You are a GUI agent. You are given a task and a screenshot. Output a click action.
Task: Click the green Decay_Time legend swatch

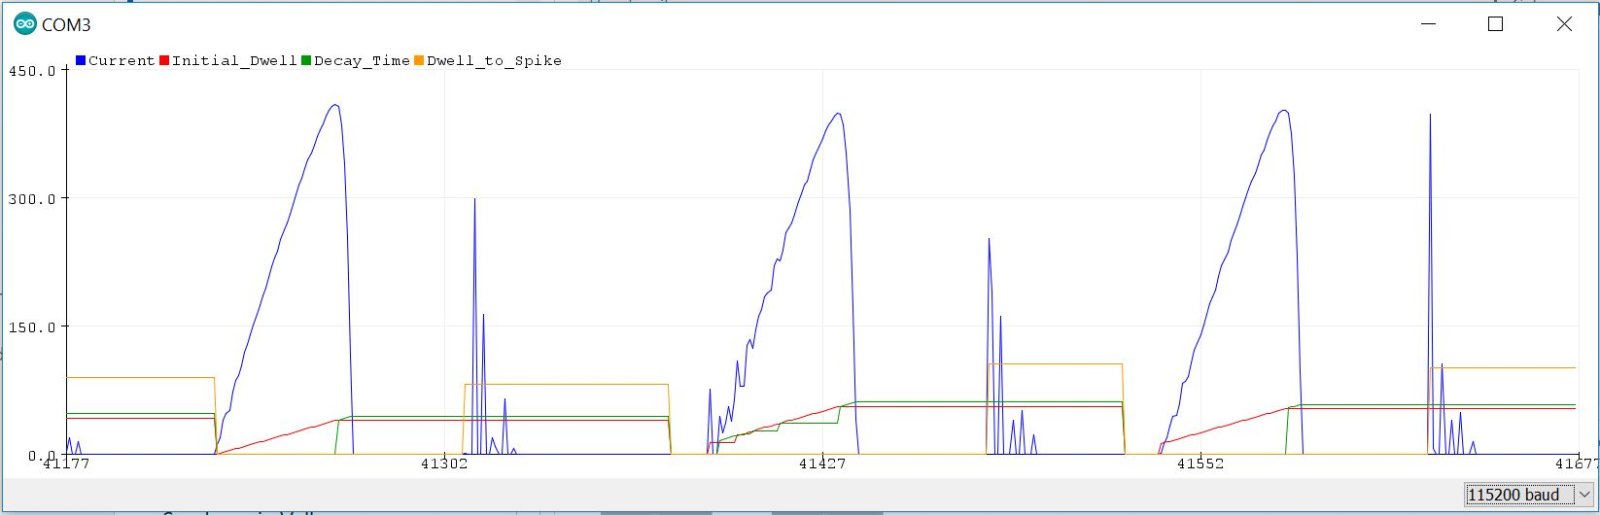(x=306, y=60)
